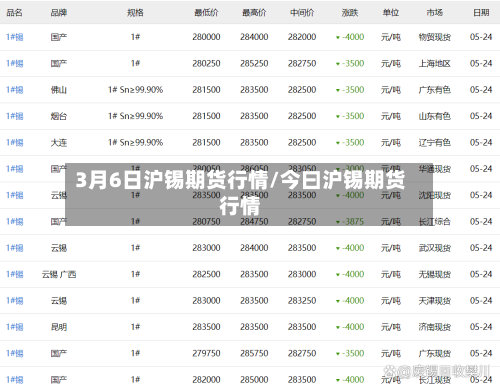Select the 长江综合 market cell
Viewport: 500px width, 389px height.
point(435,222)
